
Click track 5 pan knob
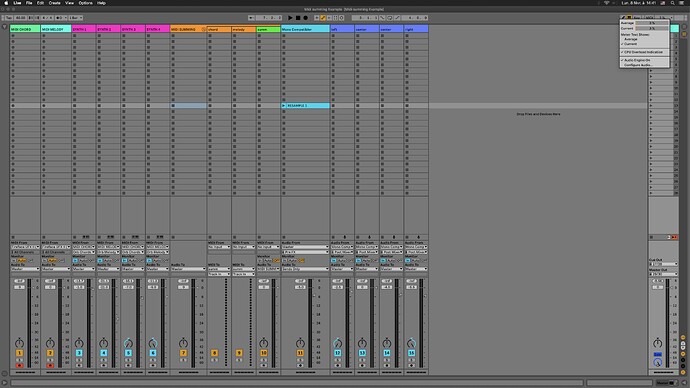(x=128, y=343)
